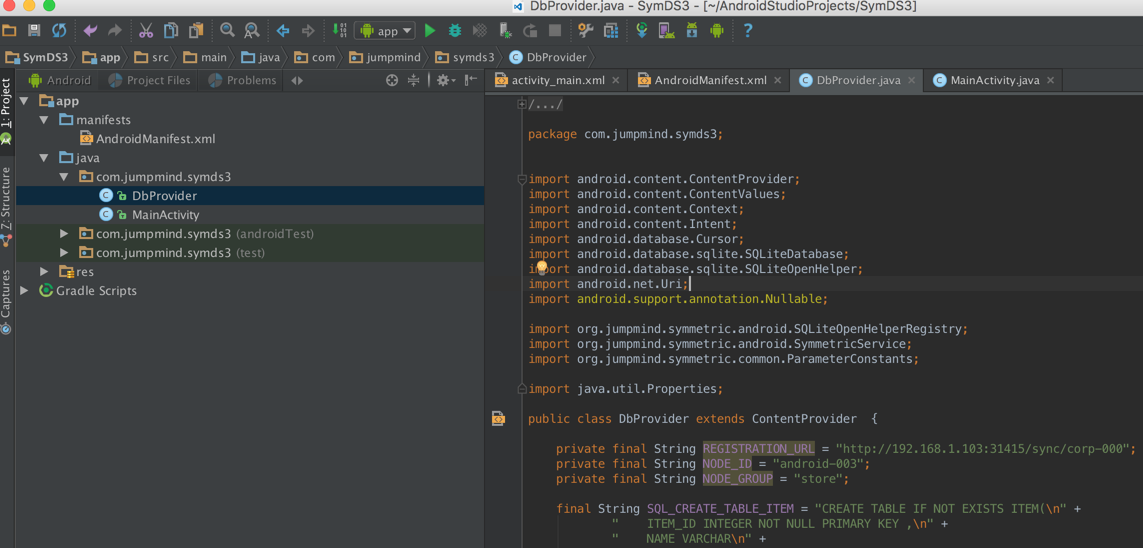Screen dimensions: 1143x548
Task: Click SymDS3 in navigation breadcrumb
Action: click(37, 58)
